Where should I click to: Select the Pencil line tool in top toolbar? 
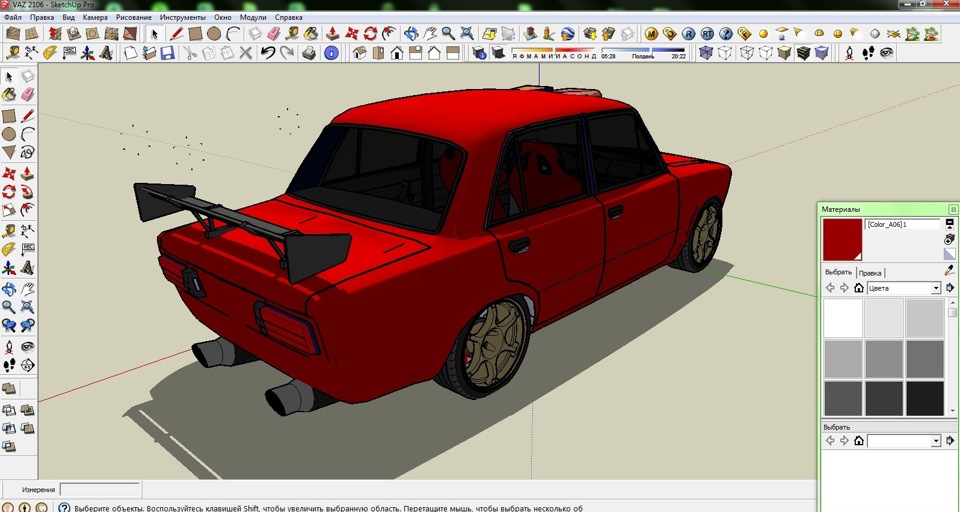pos(177,33)
